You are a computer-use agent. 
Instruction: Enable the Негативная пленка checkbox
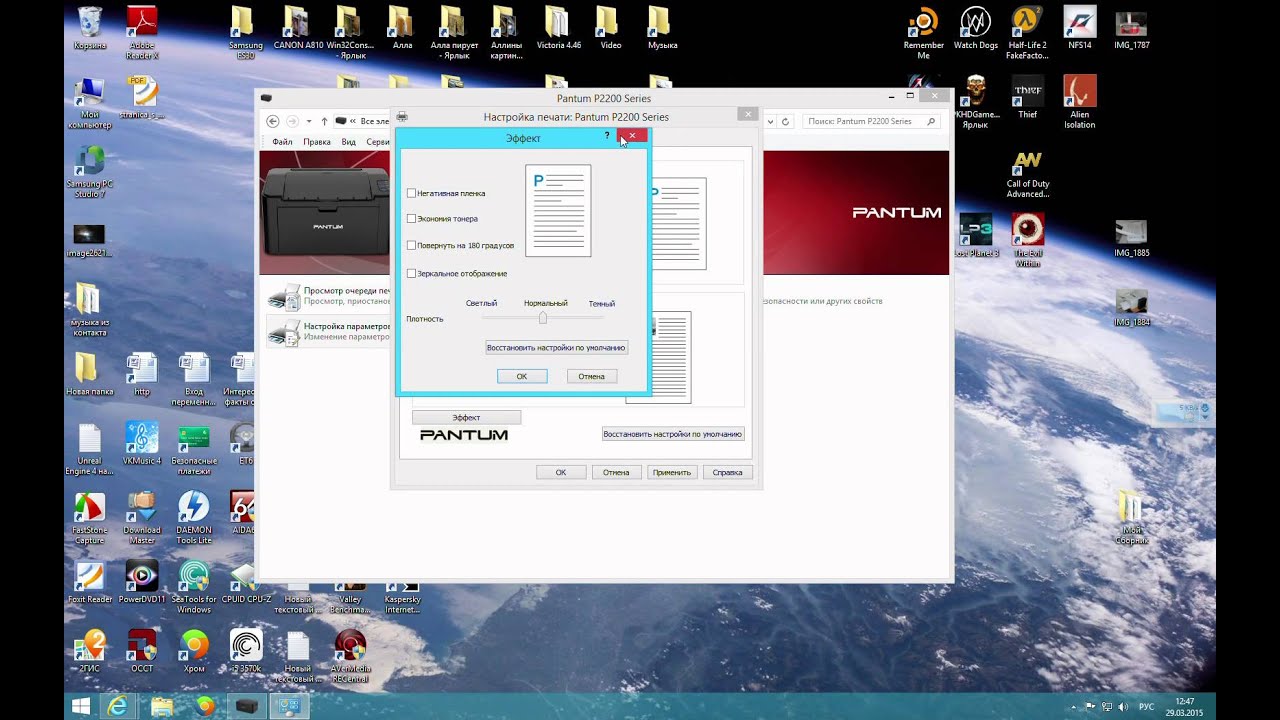[x=411, y=193]
